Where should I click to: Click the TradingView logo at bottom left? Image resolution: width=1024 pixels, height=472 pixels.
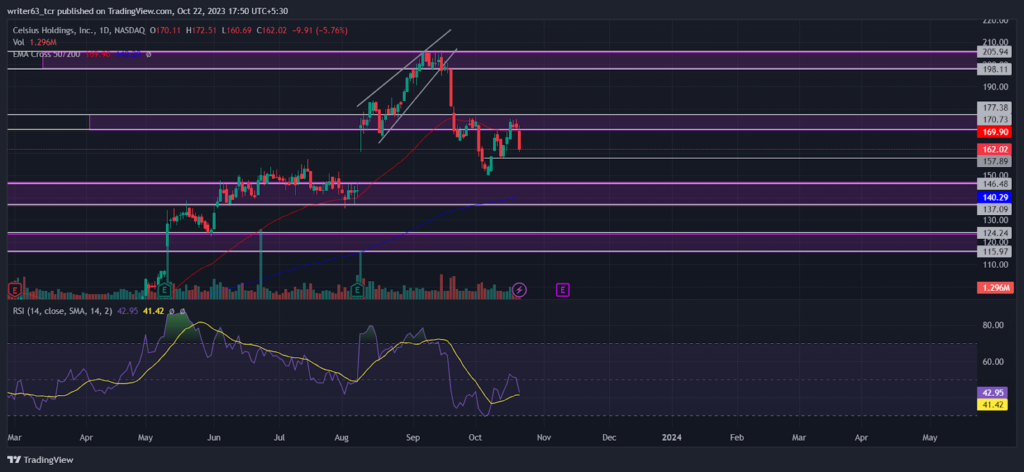click(x=40, y=460)
